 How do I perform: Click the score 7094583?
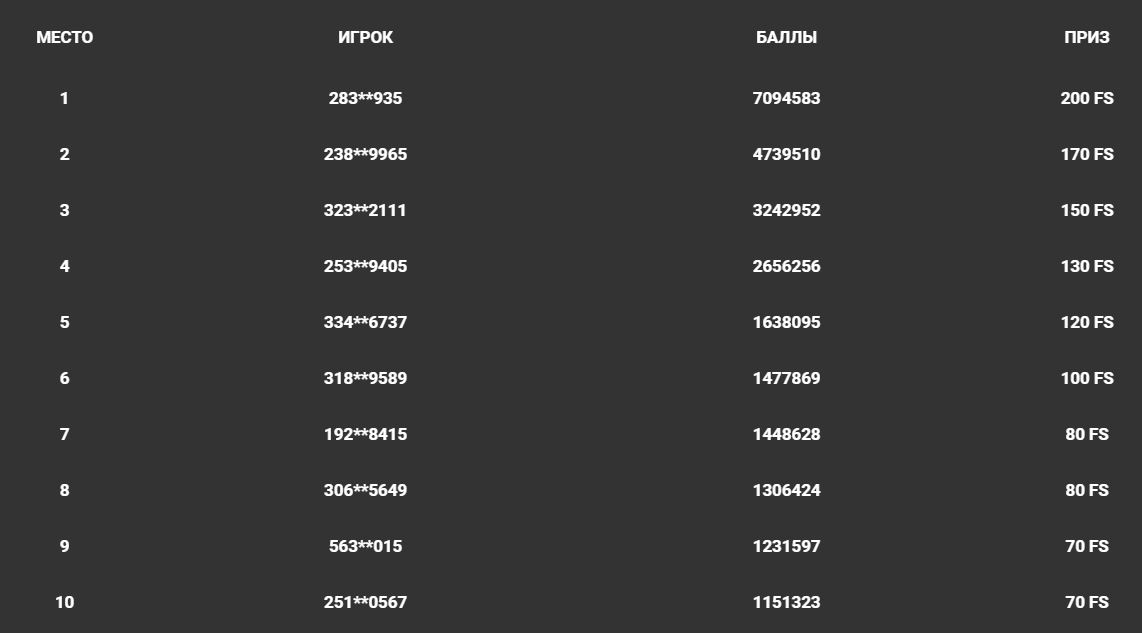tap(786, 99)
